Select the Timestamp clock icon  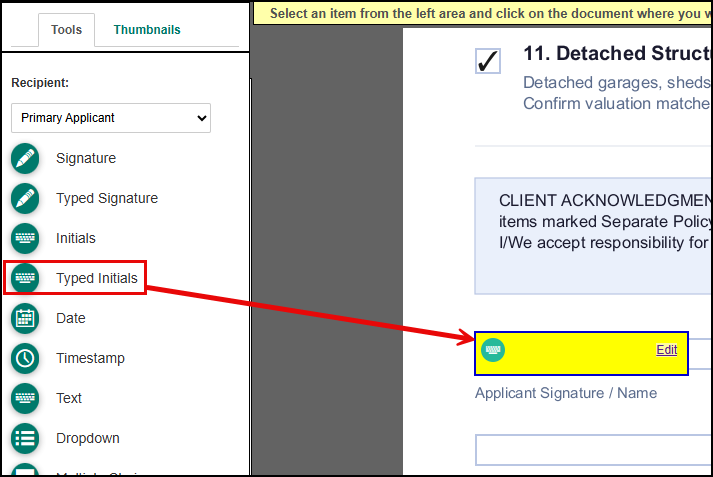click(25, 358)
